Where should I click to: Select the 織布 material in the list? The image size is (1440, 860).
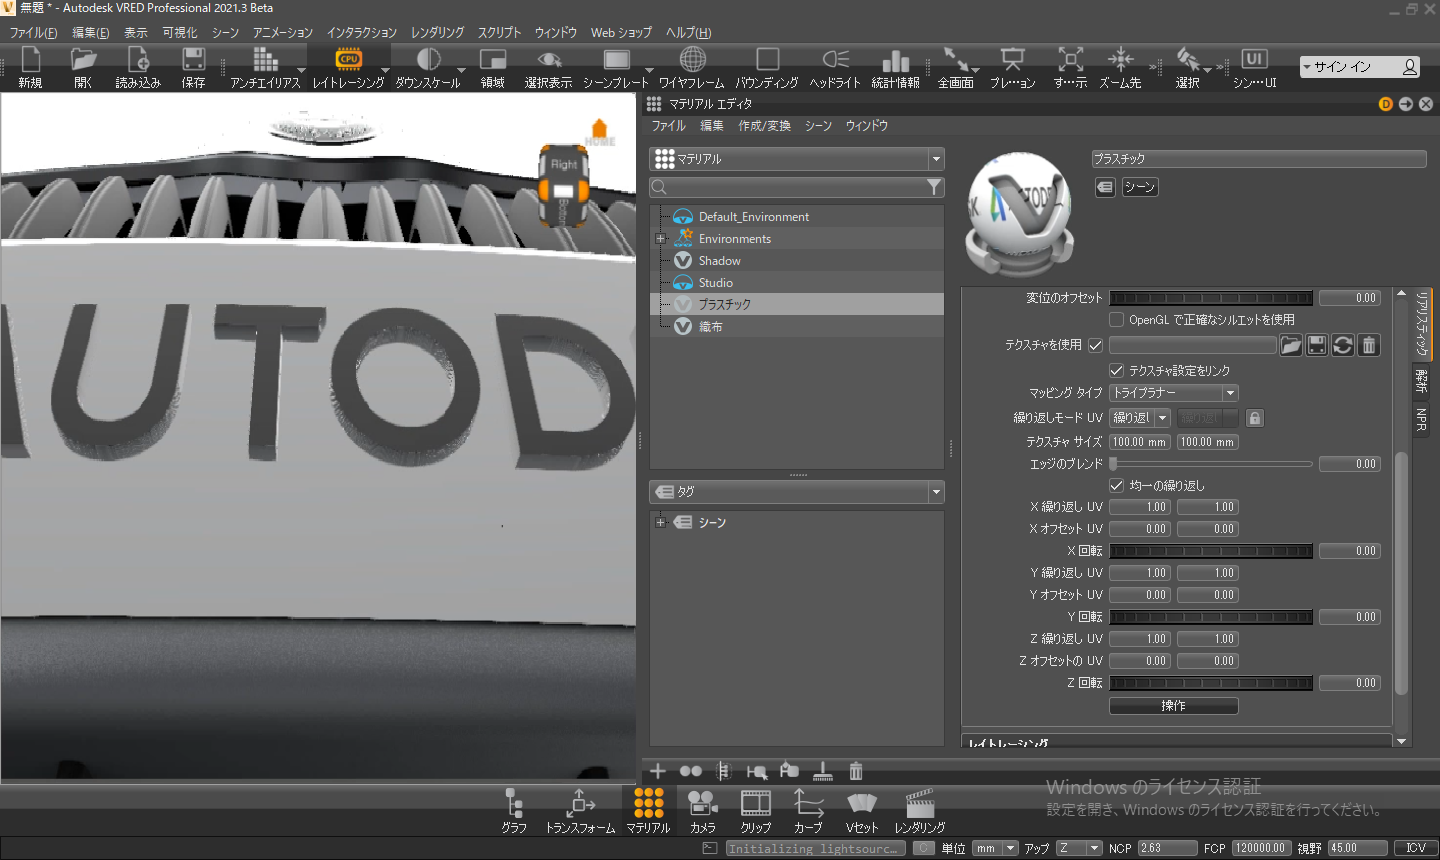[x=797, y=327]
